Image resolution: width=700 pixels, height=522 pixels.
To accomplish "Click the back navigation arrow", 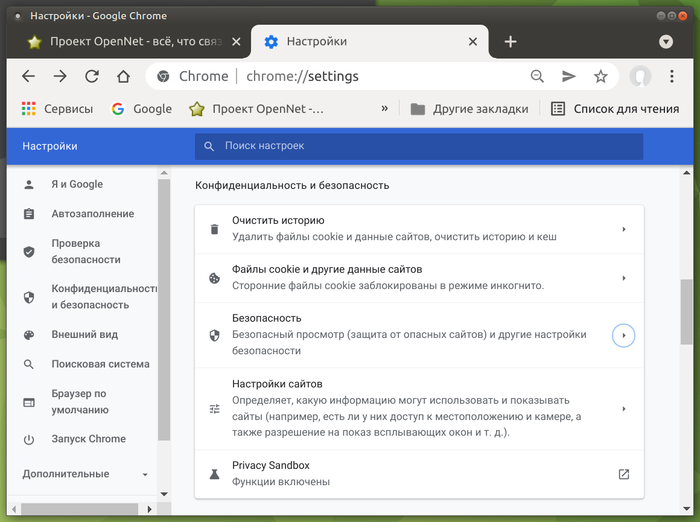I will [28, 76].
